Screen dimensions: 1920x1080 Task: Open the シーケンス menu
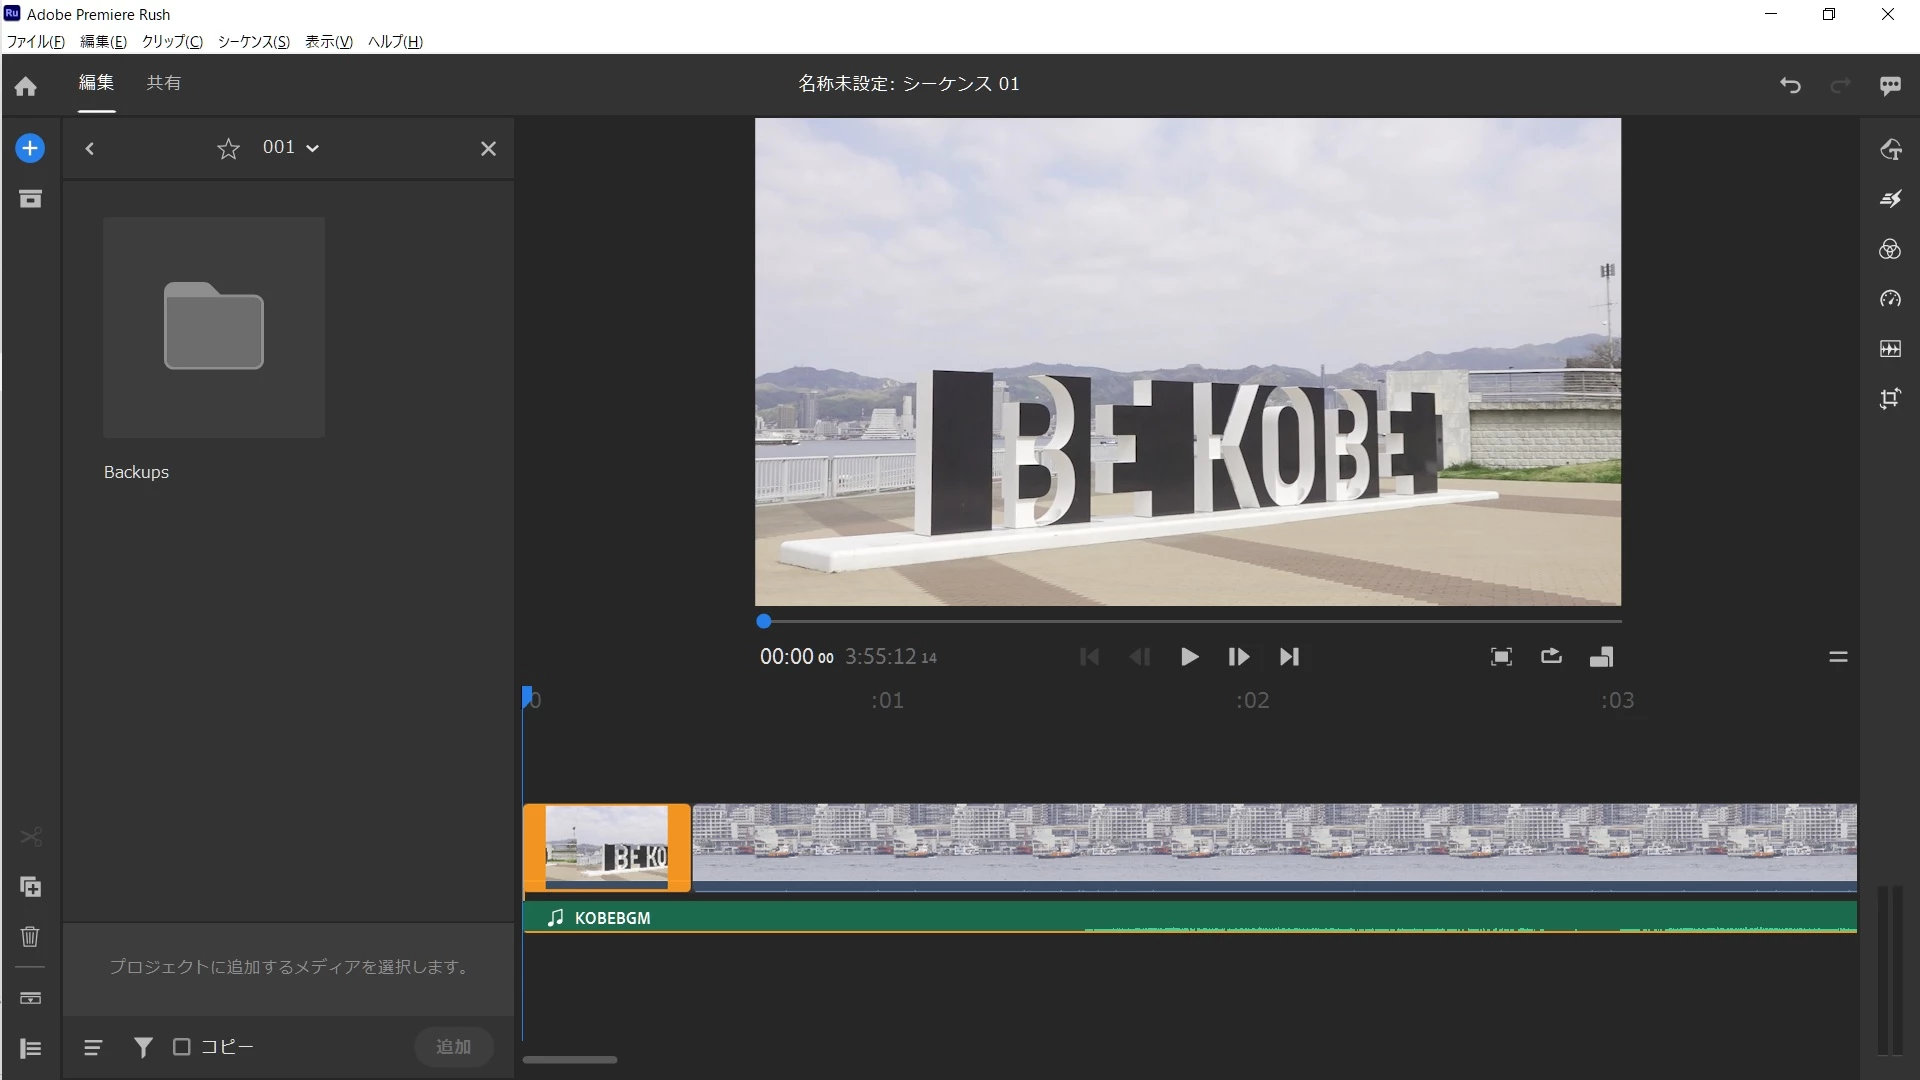tap(253, 41)
